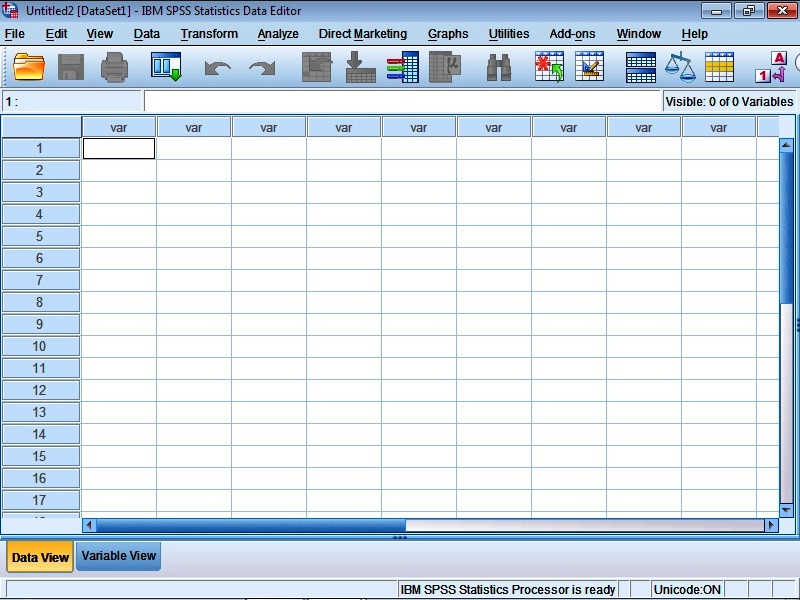Open the Graphs menu

[448, 34]
